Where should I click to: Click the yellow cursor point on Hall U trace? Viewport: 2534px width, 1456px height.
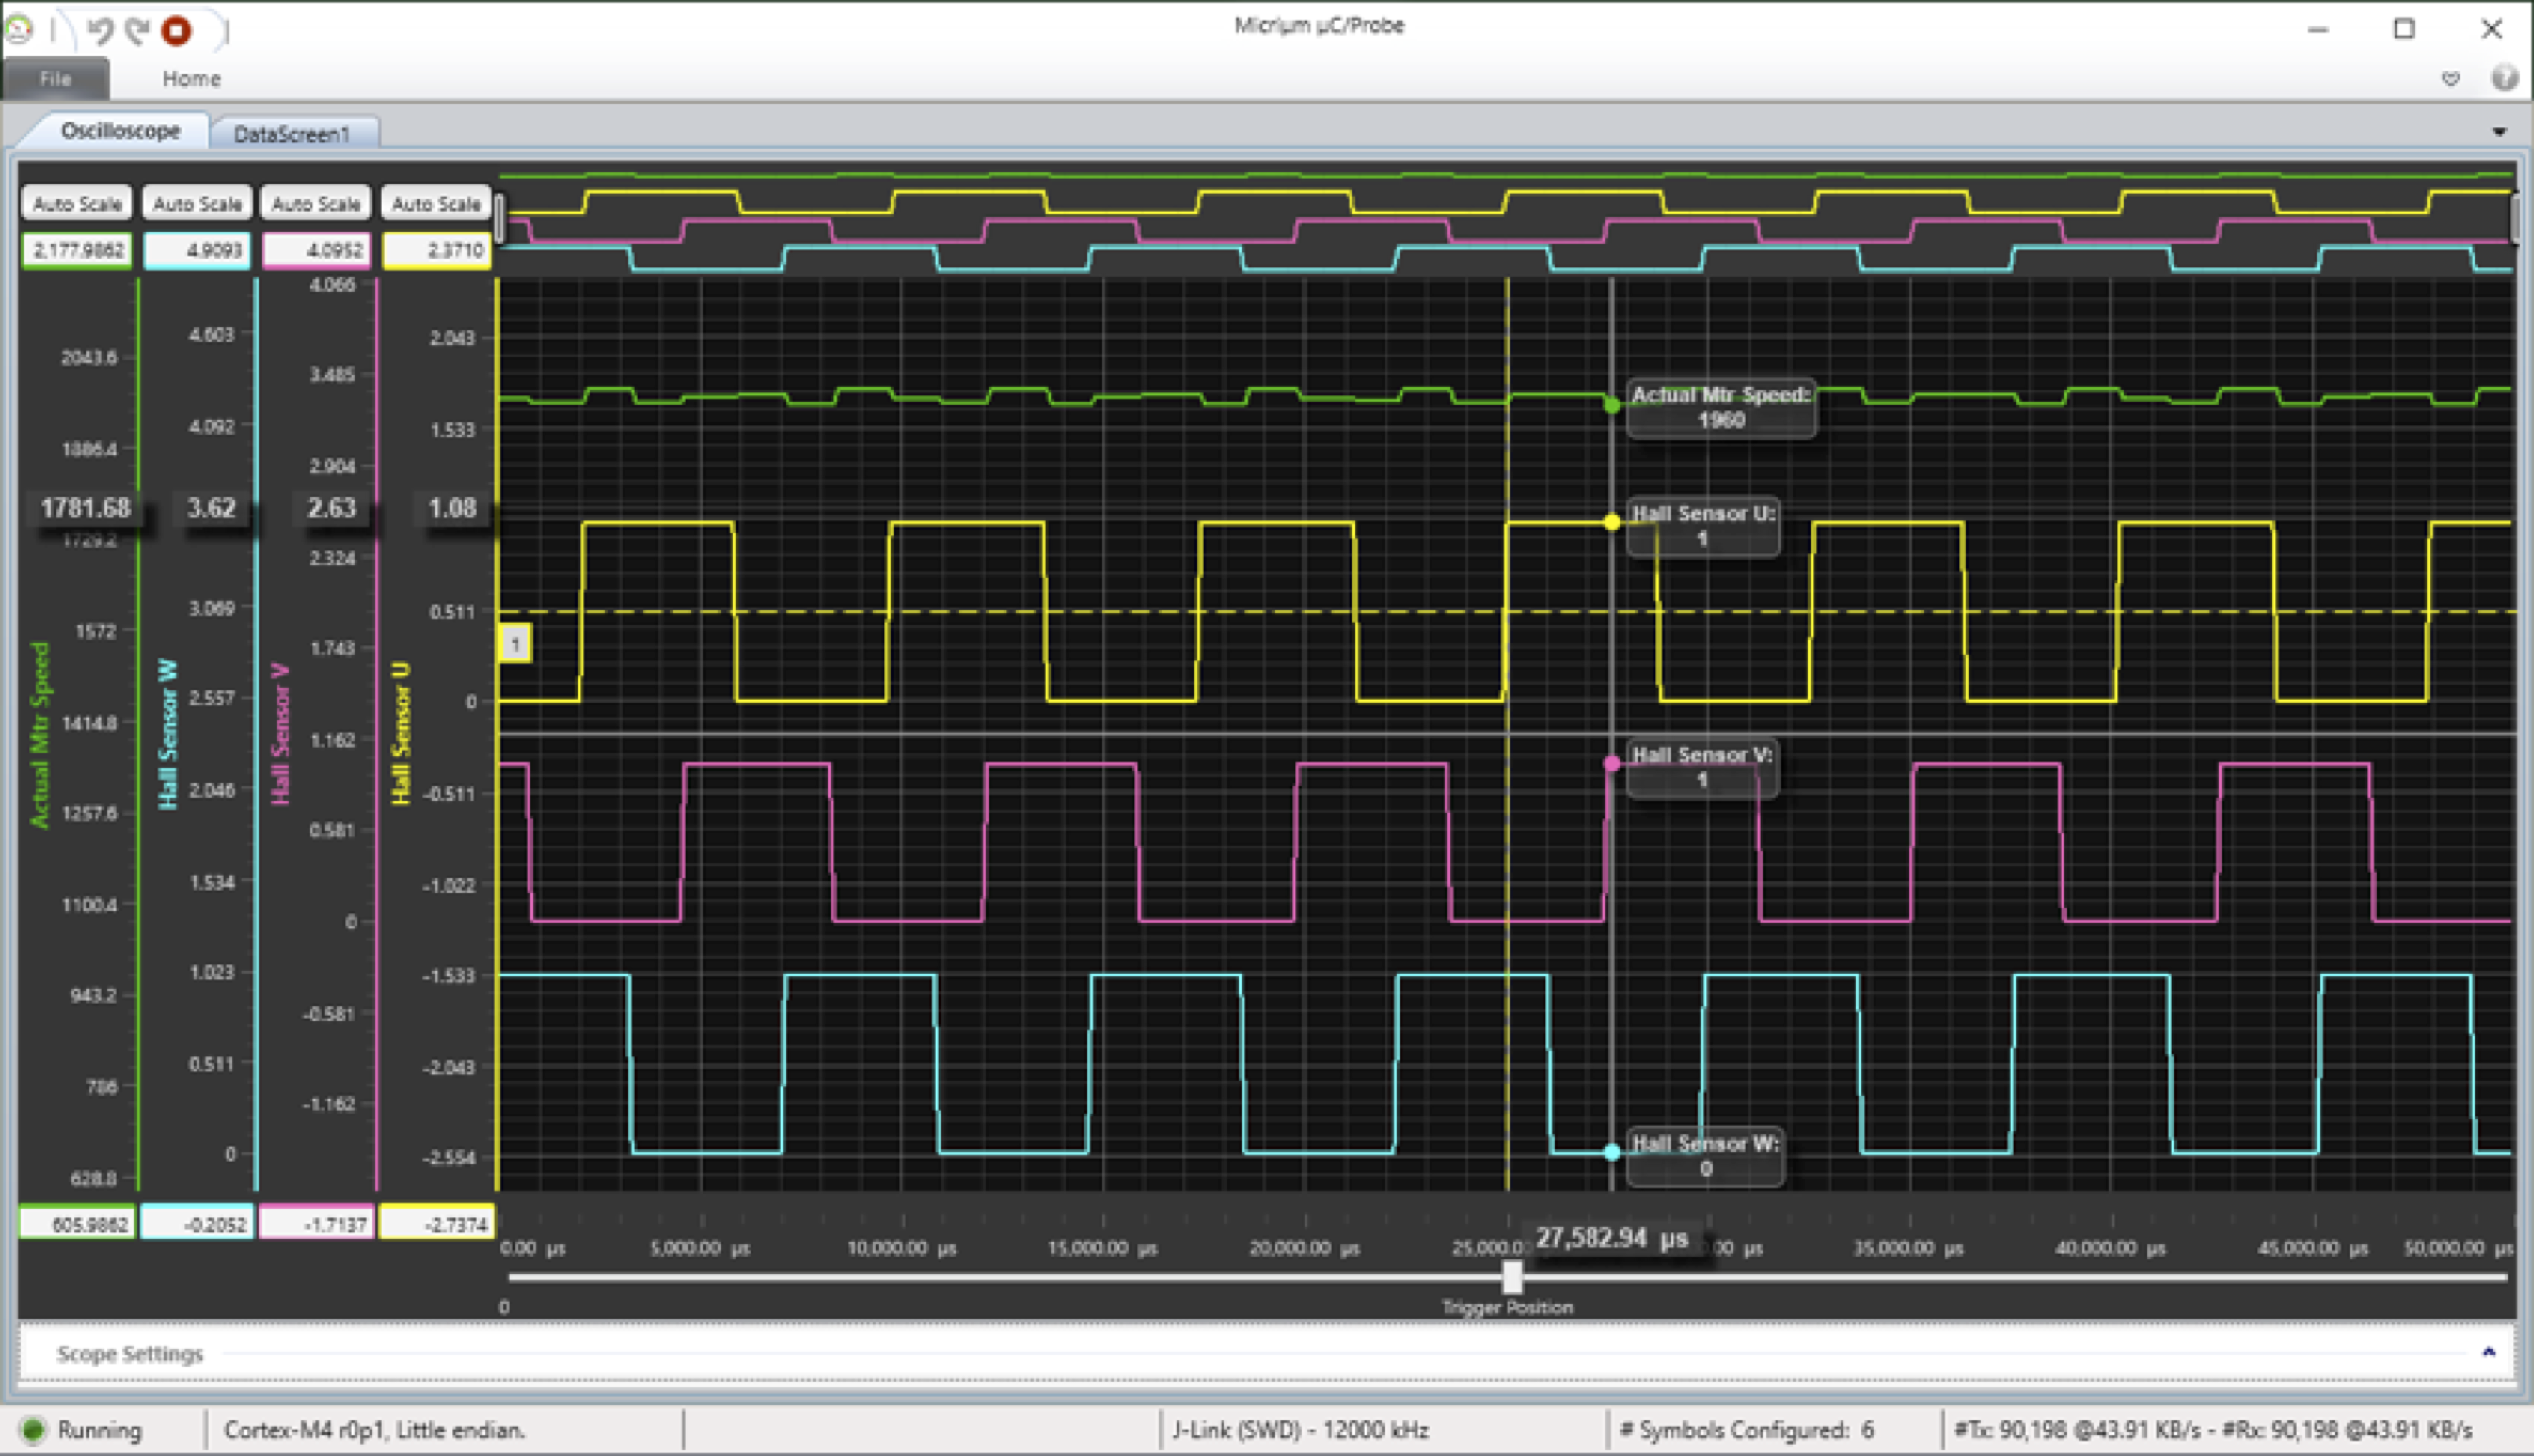[x=1612, y=522]
